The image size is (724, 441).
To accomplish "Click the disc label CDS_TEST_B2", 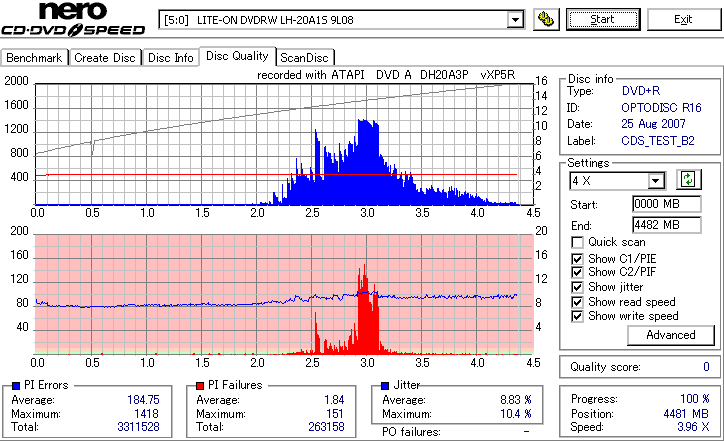I will point(658,141).
